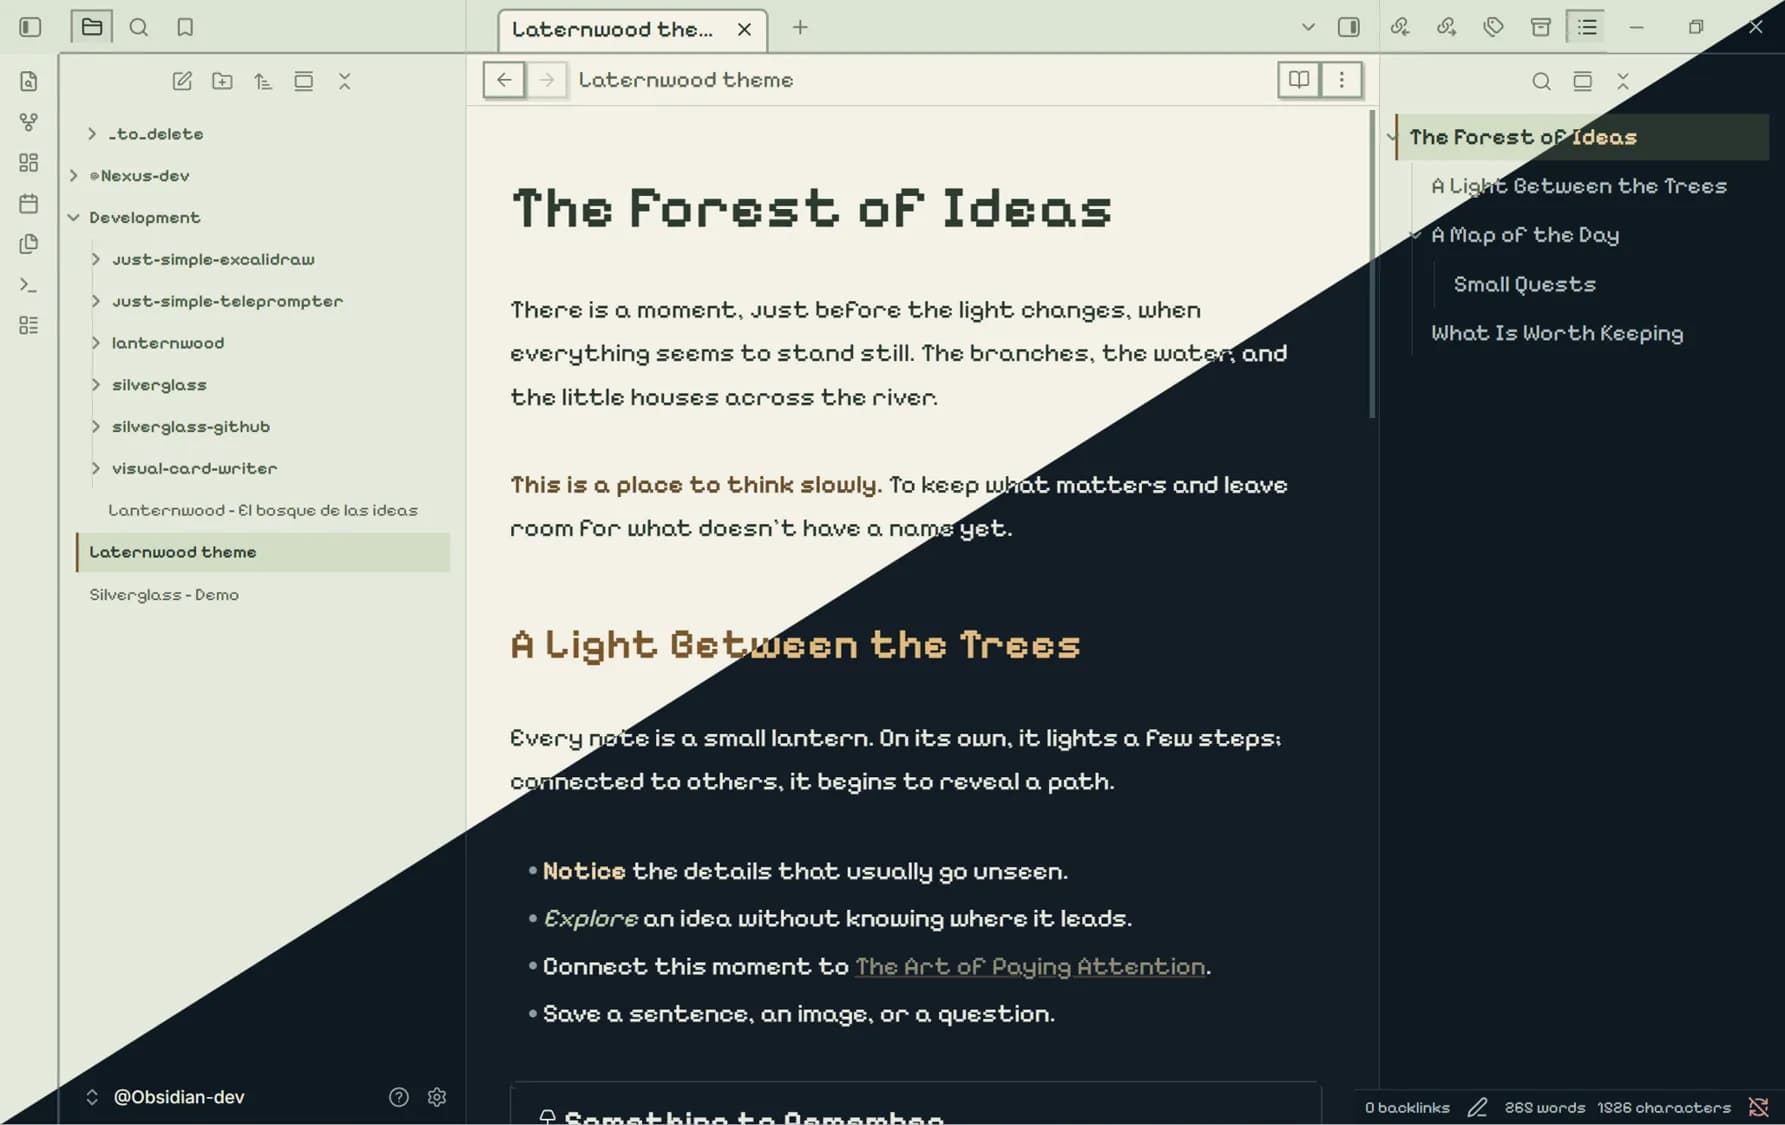Switch to reading view with book icon
Viewport: 1785px width, 1125px height.
pyautogui.click(x=1299, y=80)
